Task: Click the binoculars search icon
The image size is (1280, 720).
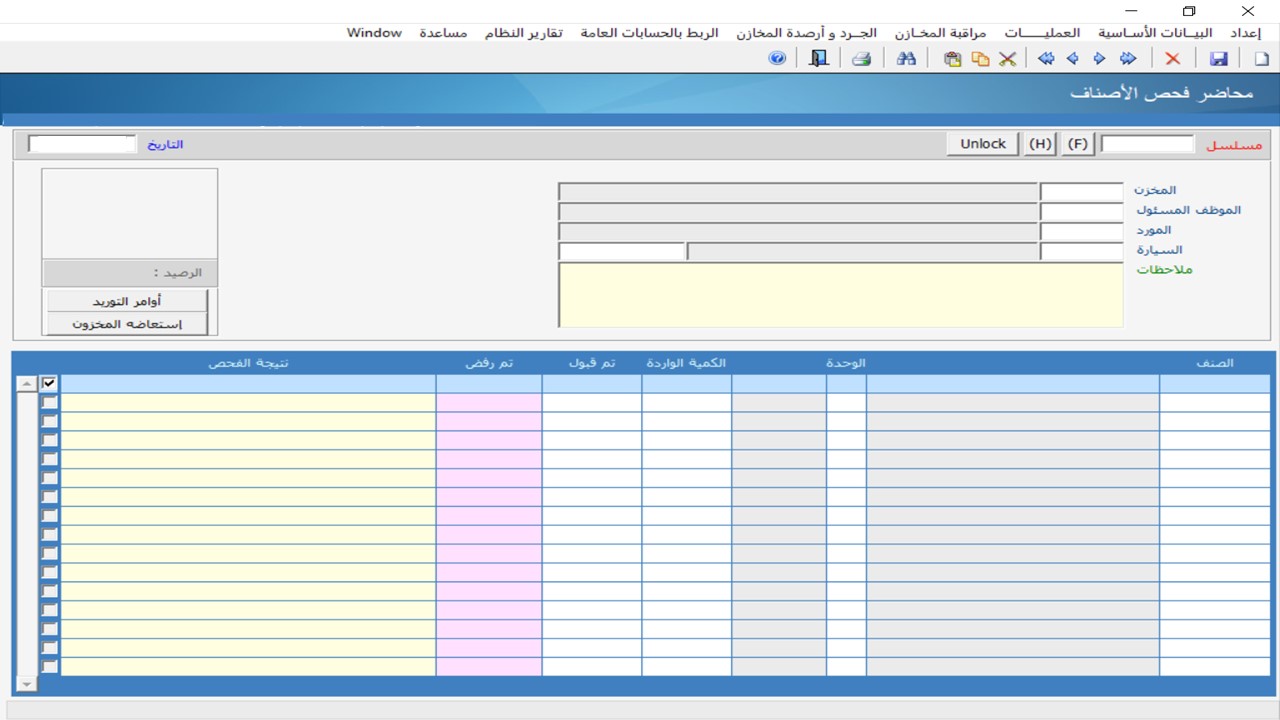Action: click(x=906, y=59)
